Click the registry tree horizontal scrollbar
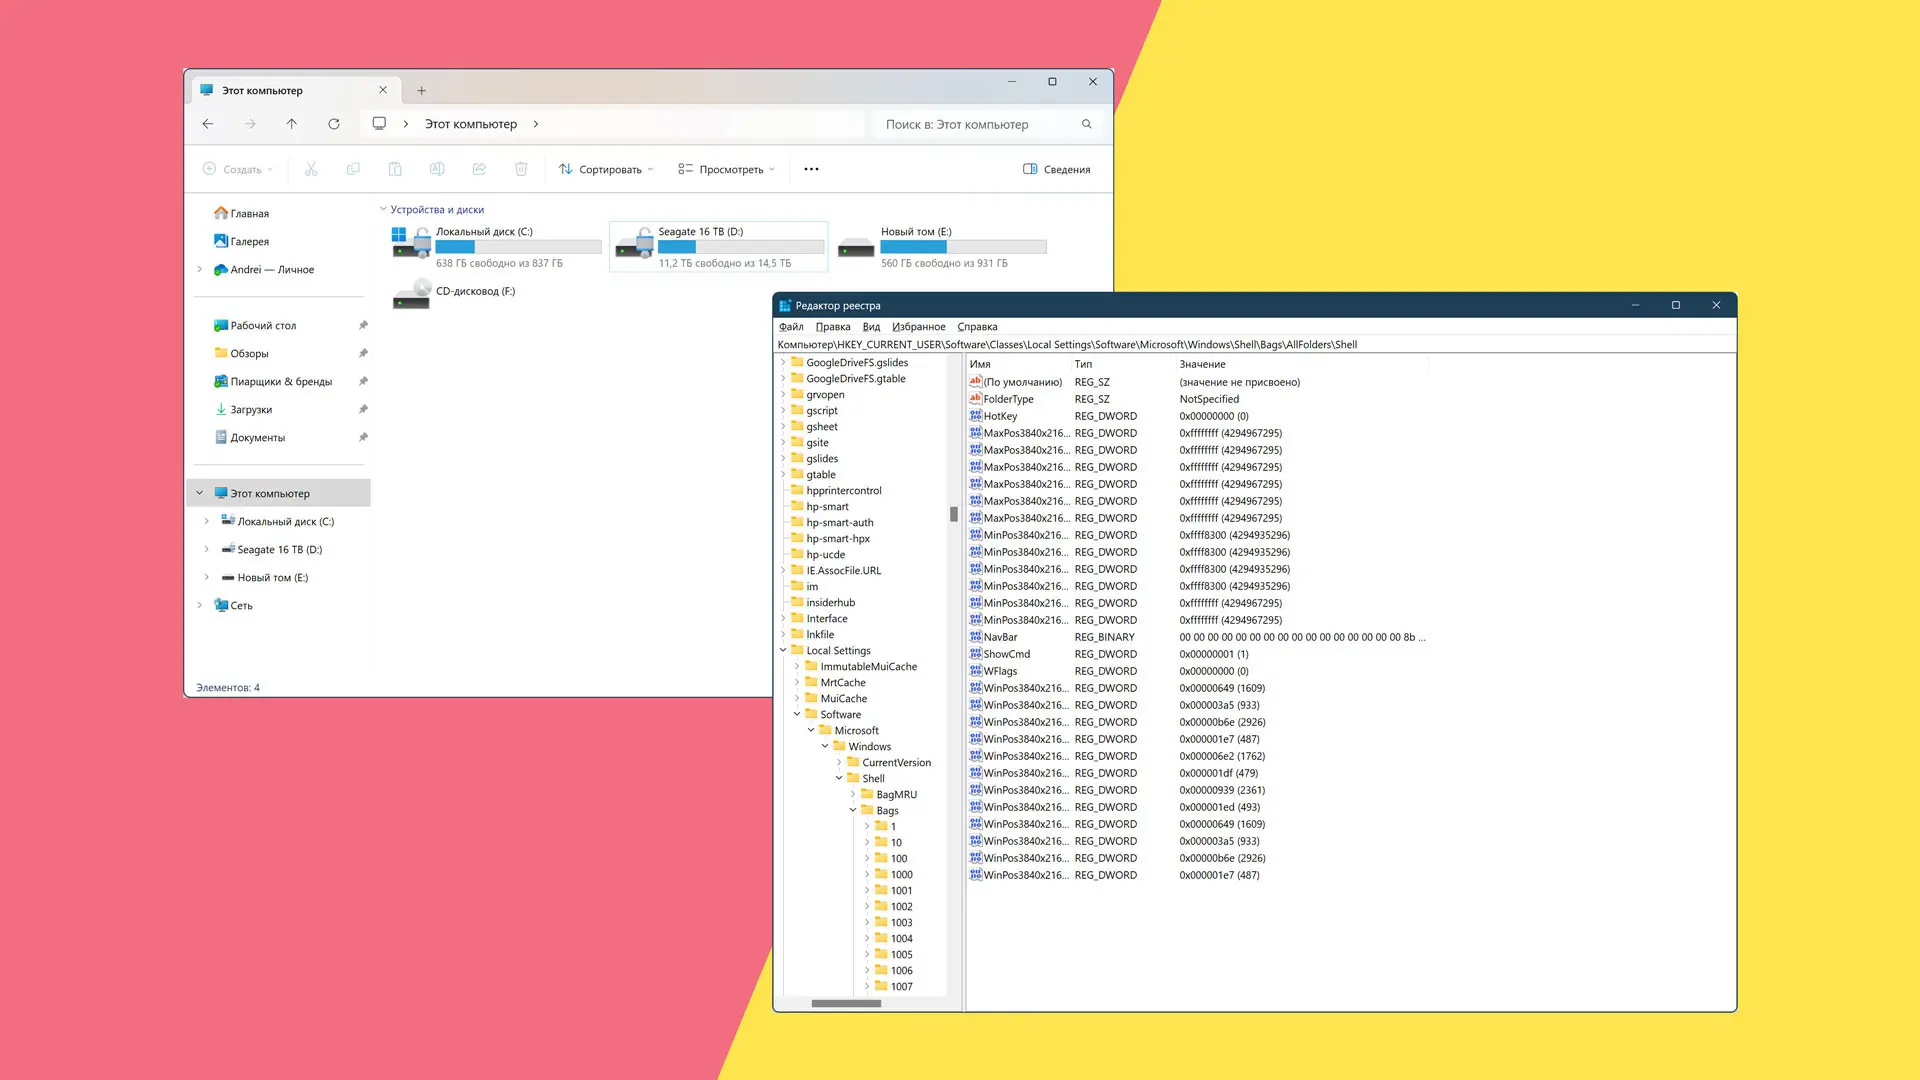This screenshot has width=1920, height=1080. [x=846, y=1003]
